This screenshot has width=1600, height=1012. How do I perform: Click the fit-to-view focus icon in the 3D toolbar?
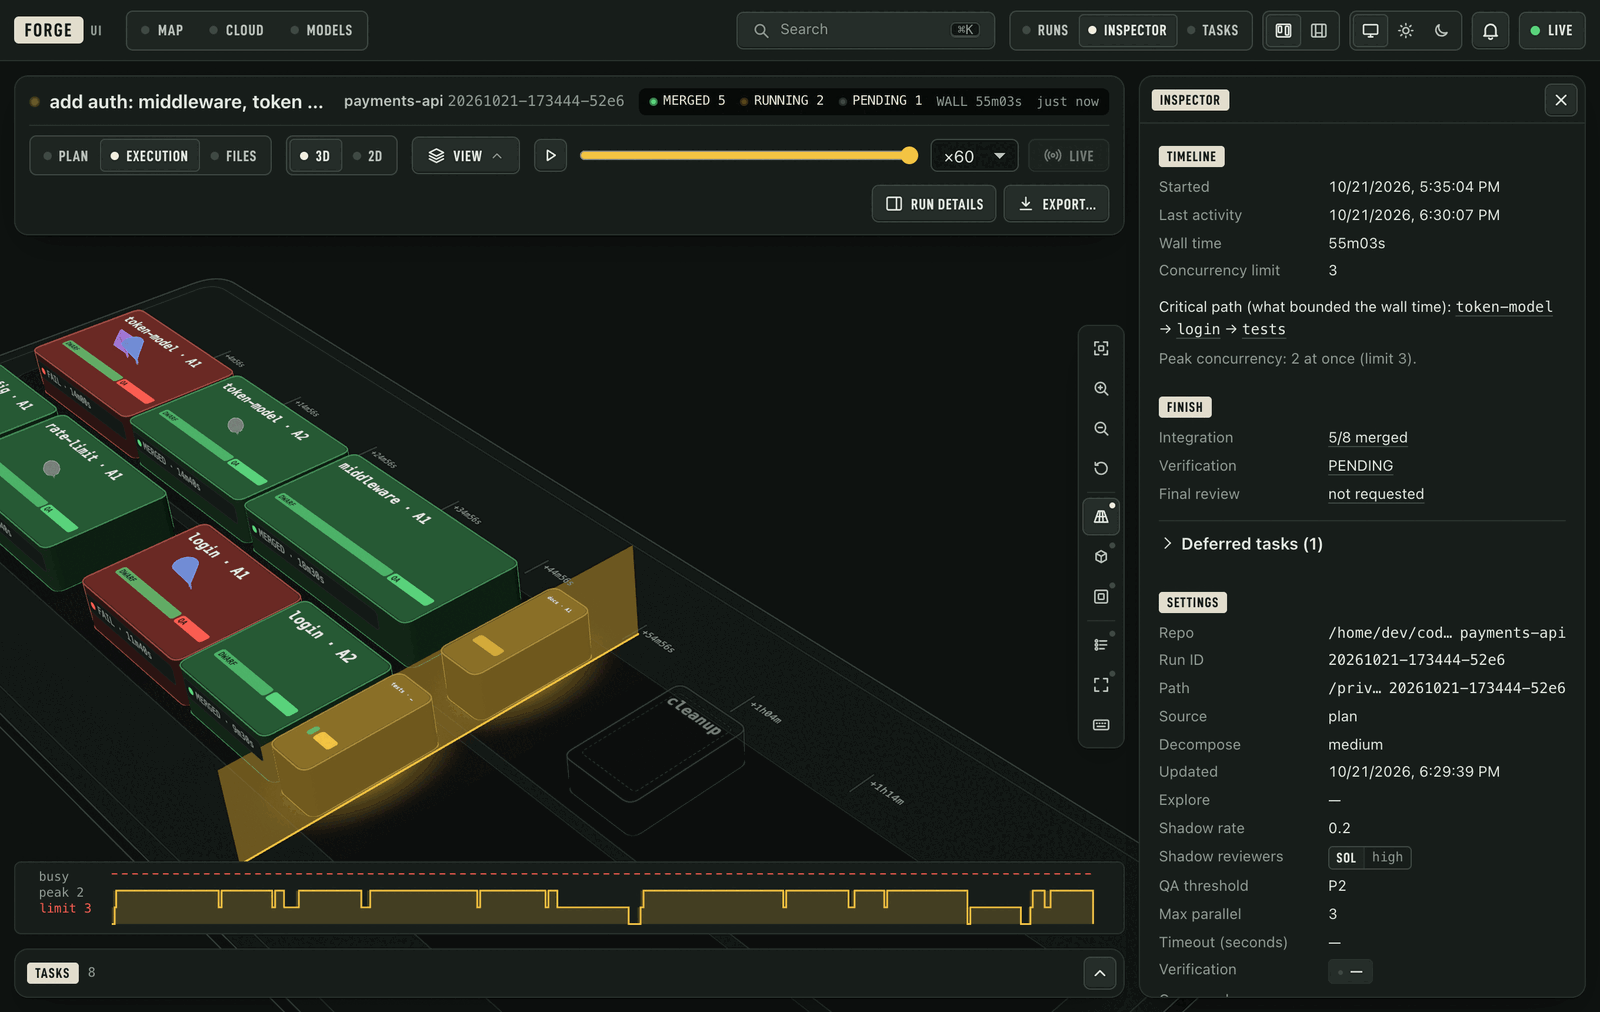click(x=1101, y=348)
